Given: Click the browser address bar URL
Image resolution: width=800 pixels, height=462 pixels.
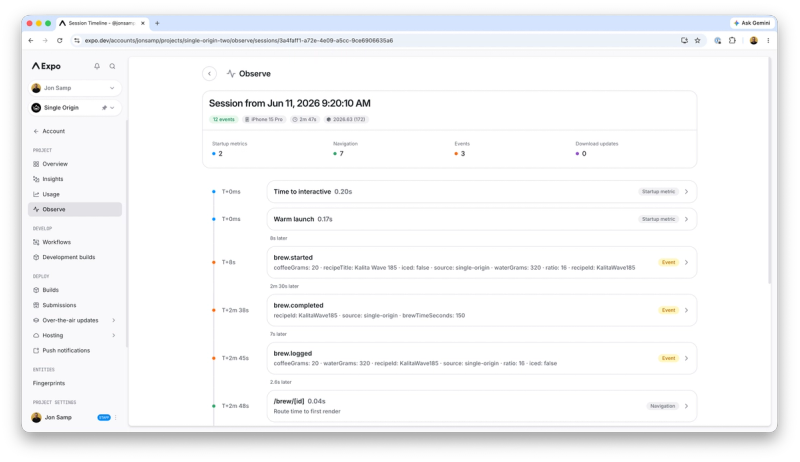Looking at the screenshot, I should 239,40.
